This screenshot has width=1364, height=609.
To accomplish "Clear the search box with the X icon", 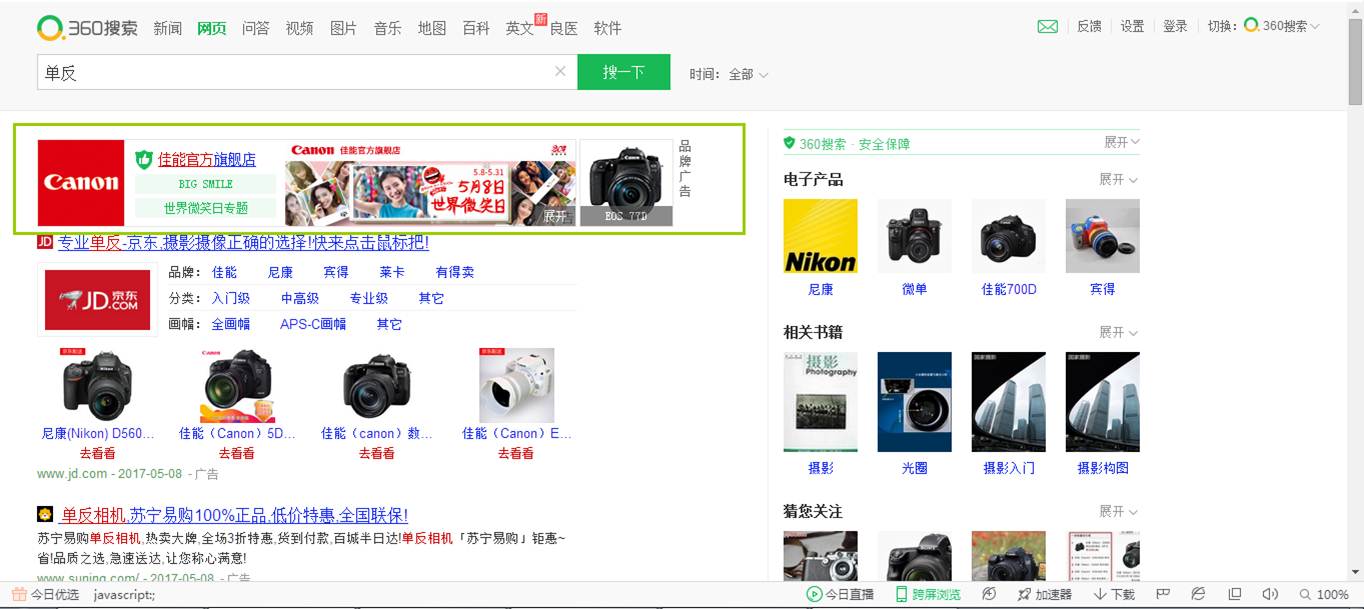I will [559, 71].
